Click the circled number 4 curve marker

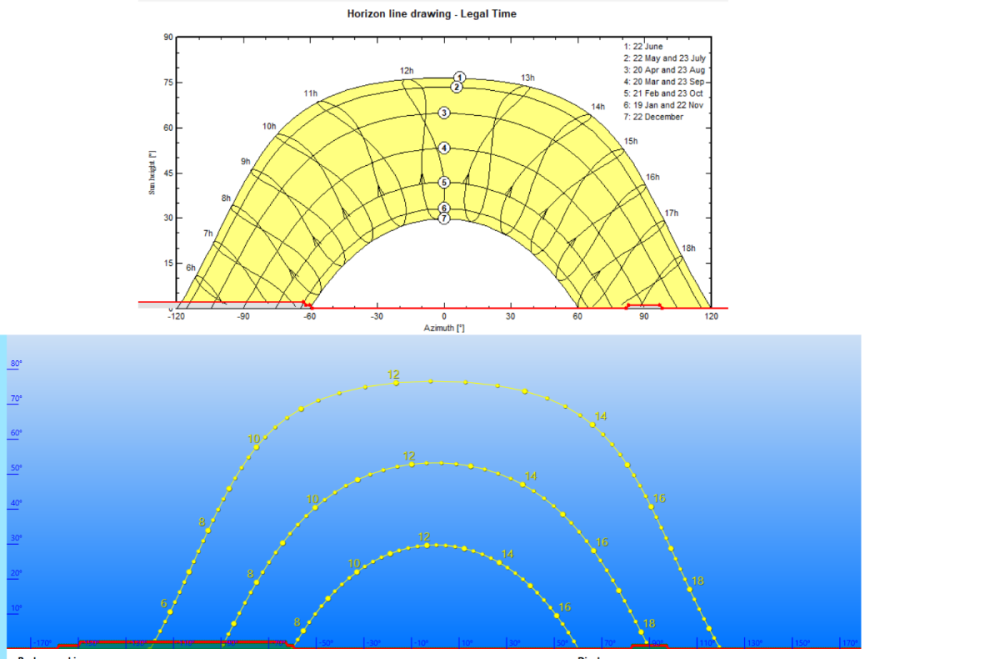click(444, 148)
